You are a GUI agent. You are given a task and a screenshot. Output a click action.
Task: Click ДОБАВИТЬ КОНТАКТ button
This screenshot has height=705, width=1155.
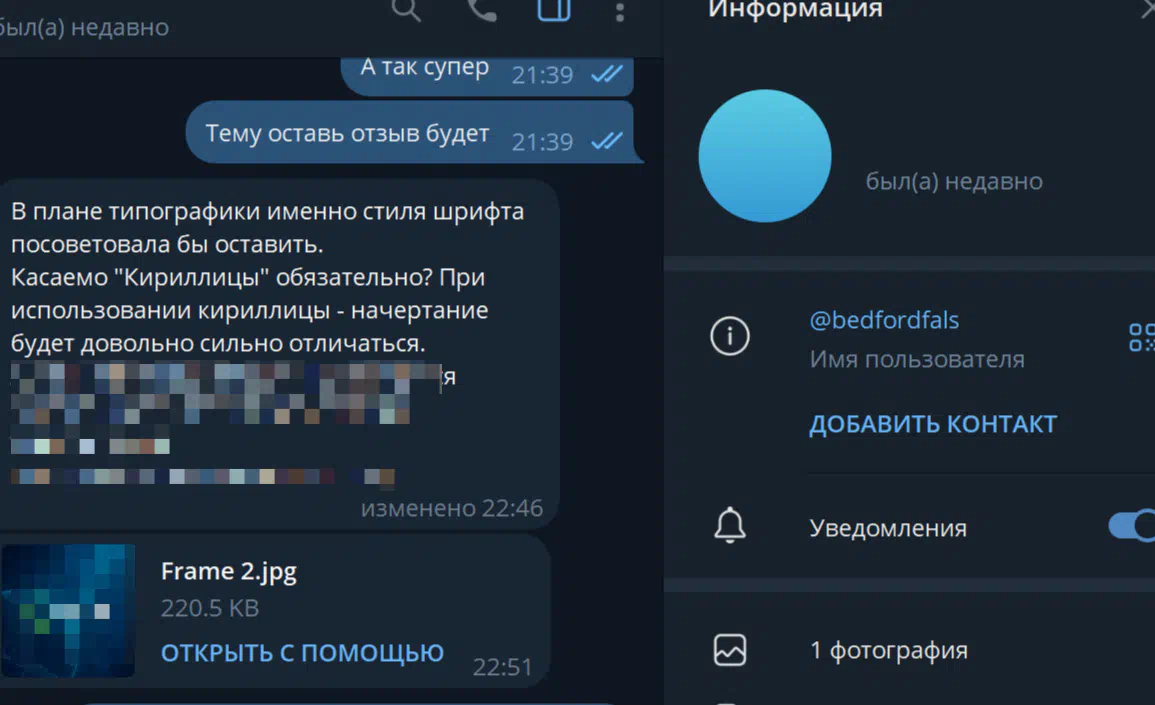pos(933,424)
